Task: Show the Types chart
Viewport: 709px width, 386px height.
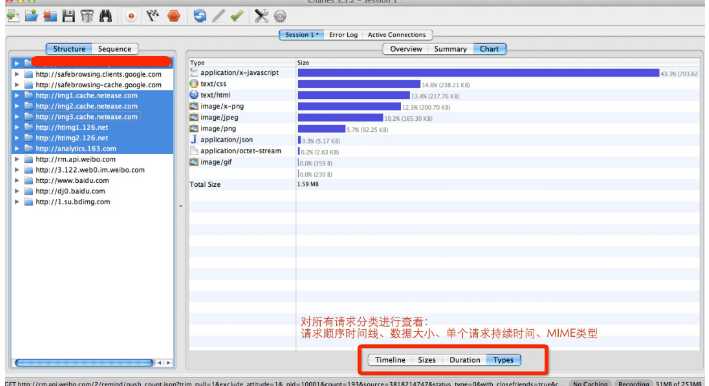Action: click(503, 360)
